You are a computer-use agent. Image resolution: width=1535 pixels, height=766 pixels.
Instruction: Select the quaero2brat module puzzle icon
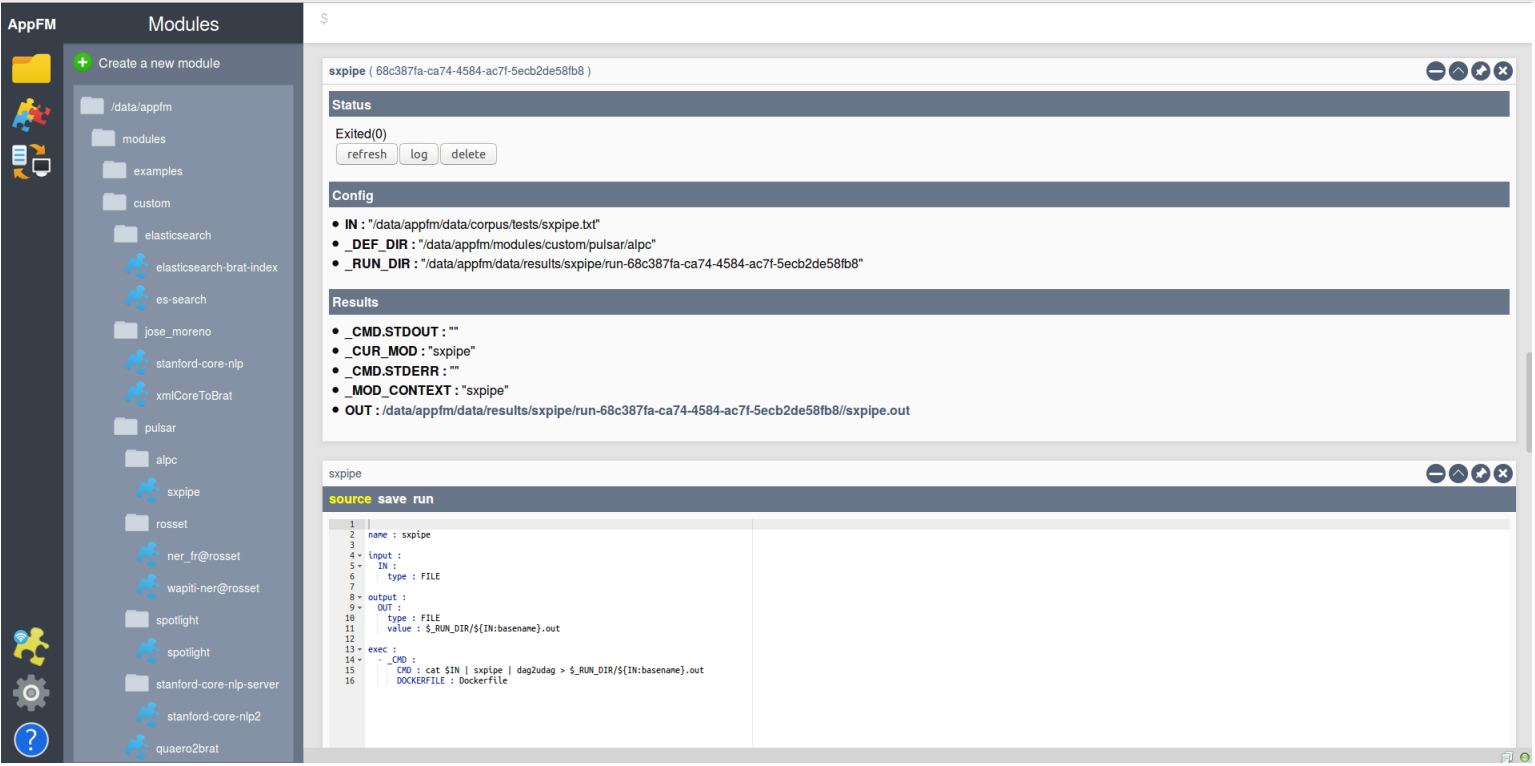(x=137, y=746)
